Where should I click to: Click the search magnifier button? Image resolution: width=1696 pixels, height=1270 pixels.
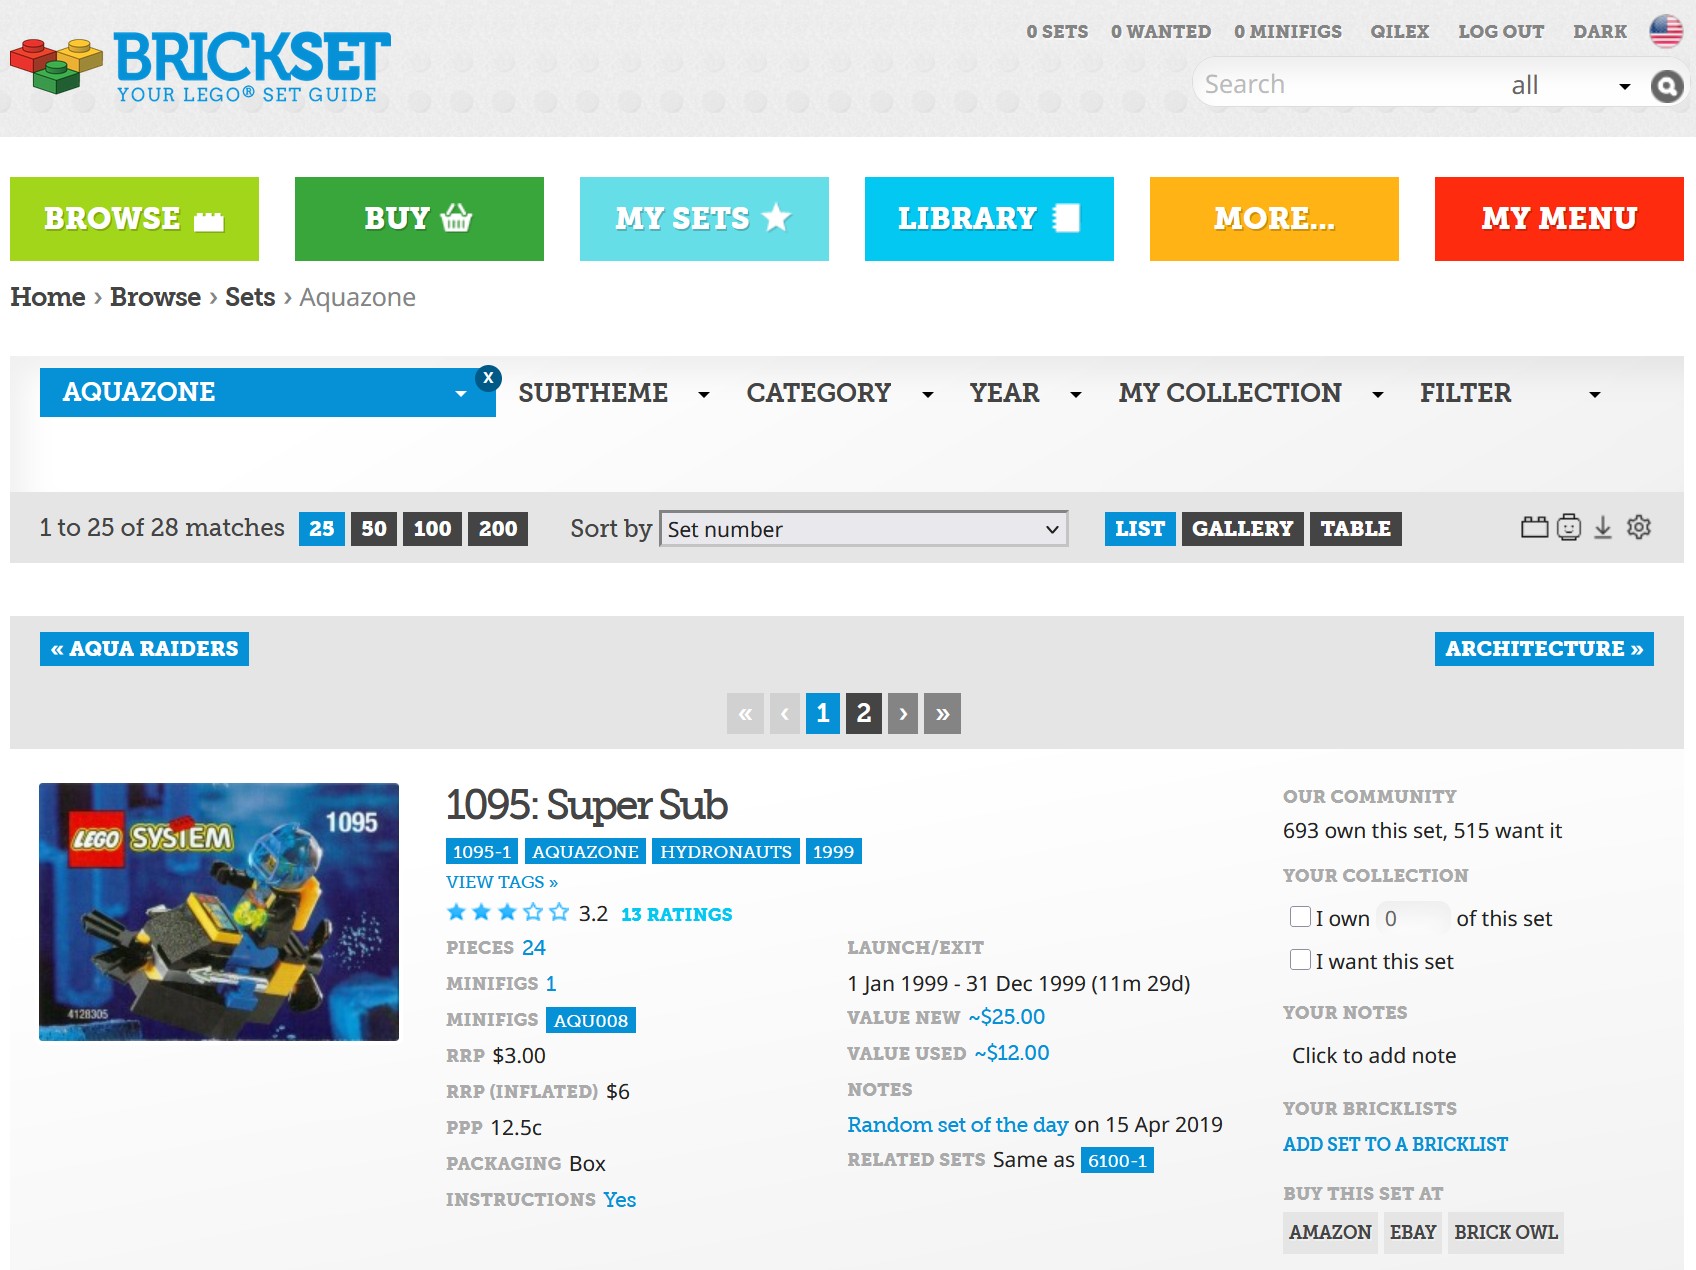1666,86
